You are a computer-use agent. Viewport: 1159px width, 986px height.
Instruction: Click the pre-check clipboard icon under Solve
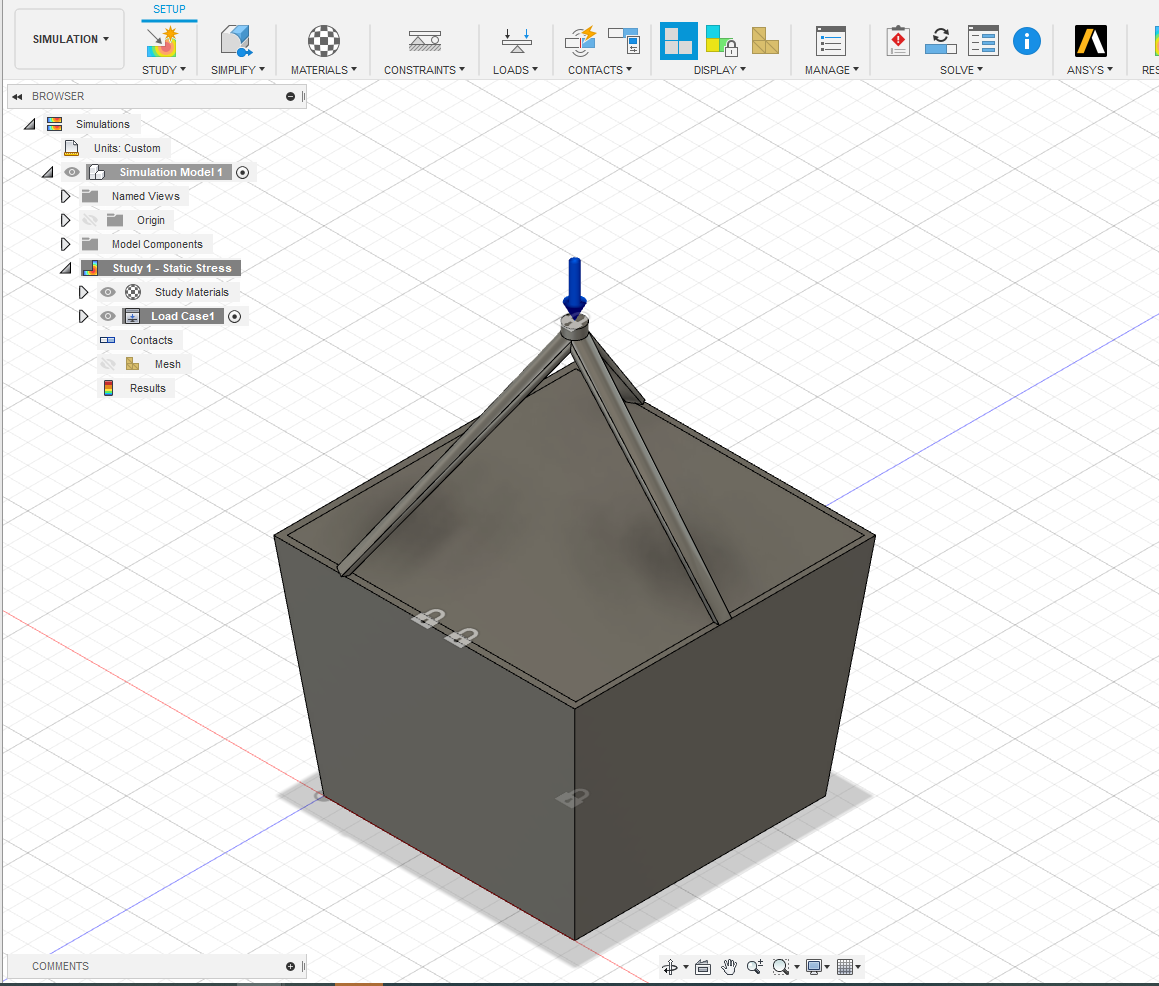tap(898, 41)
